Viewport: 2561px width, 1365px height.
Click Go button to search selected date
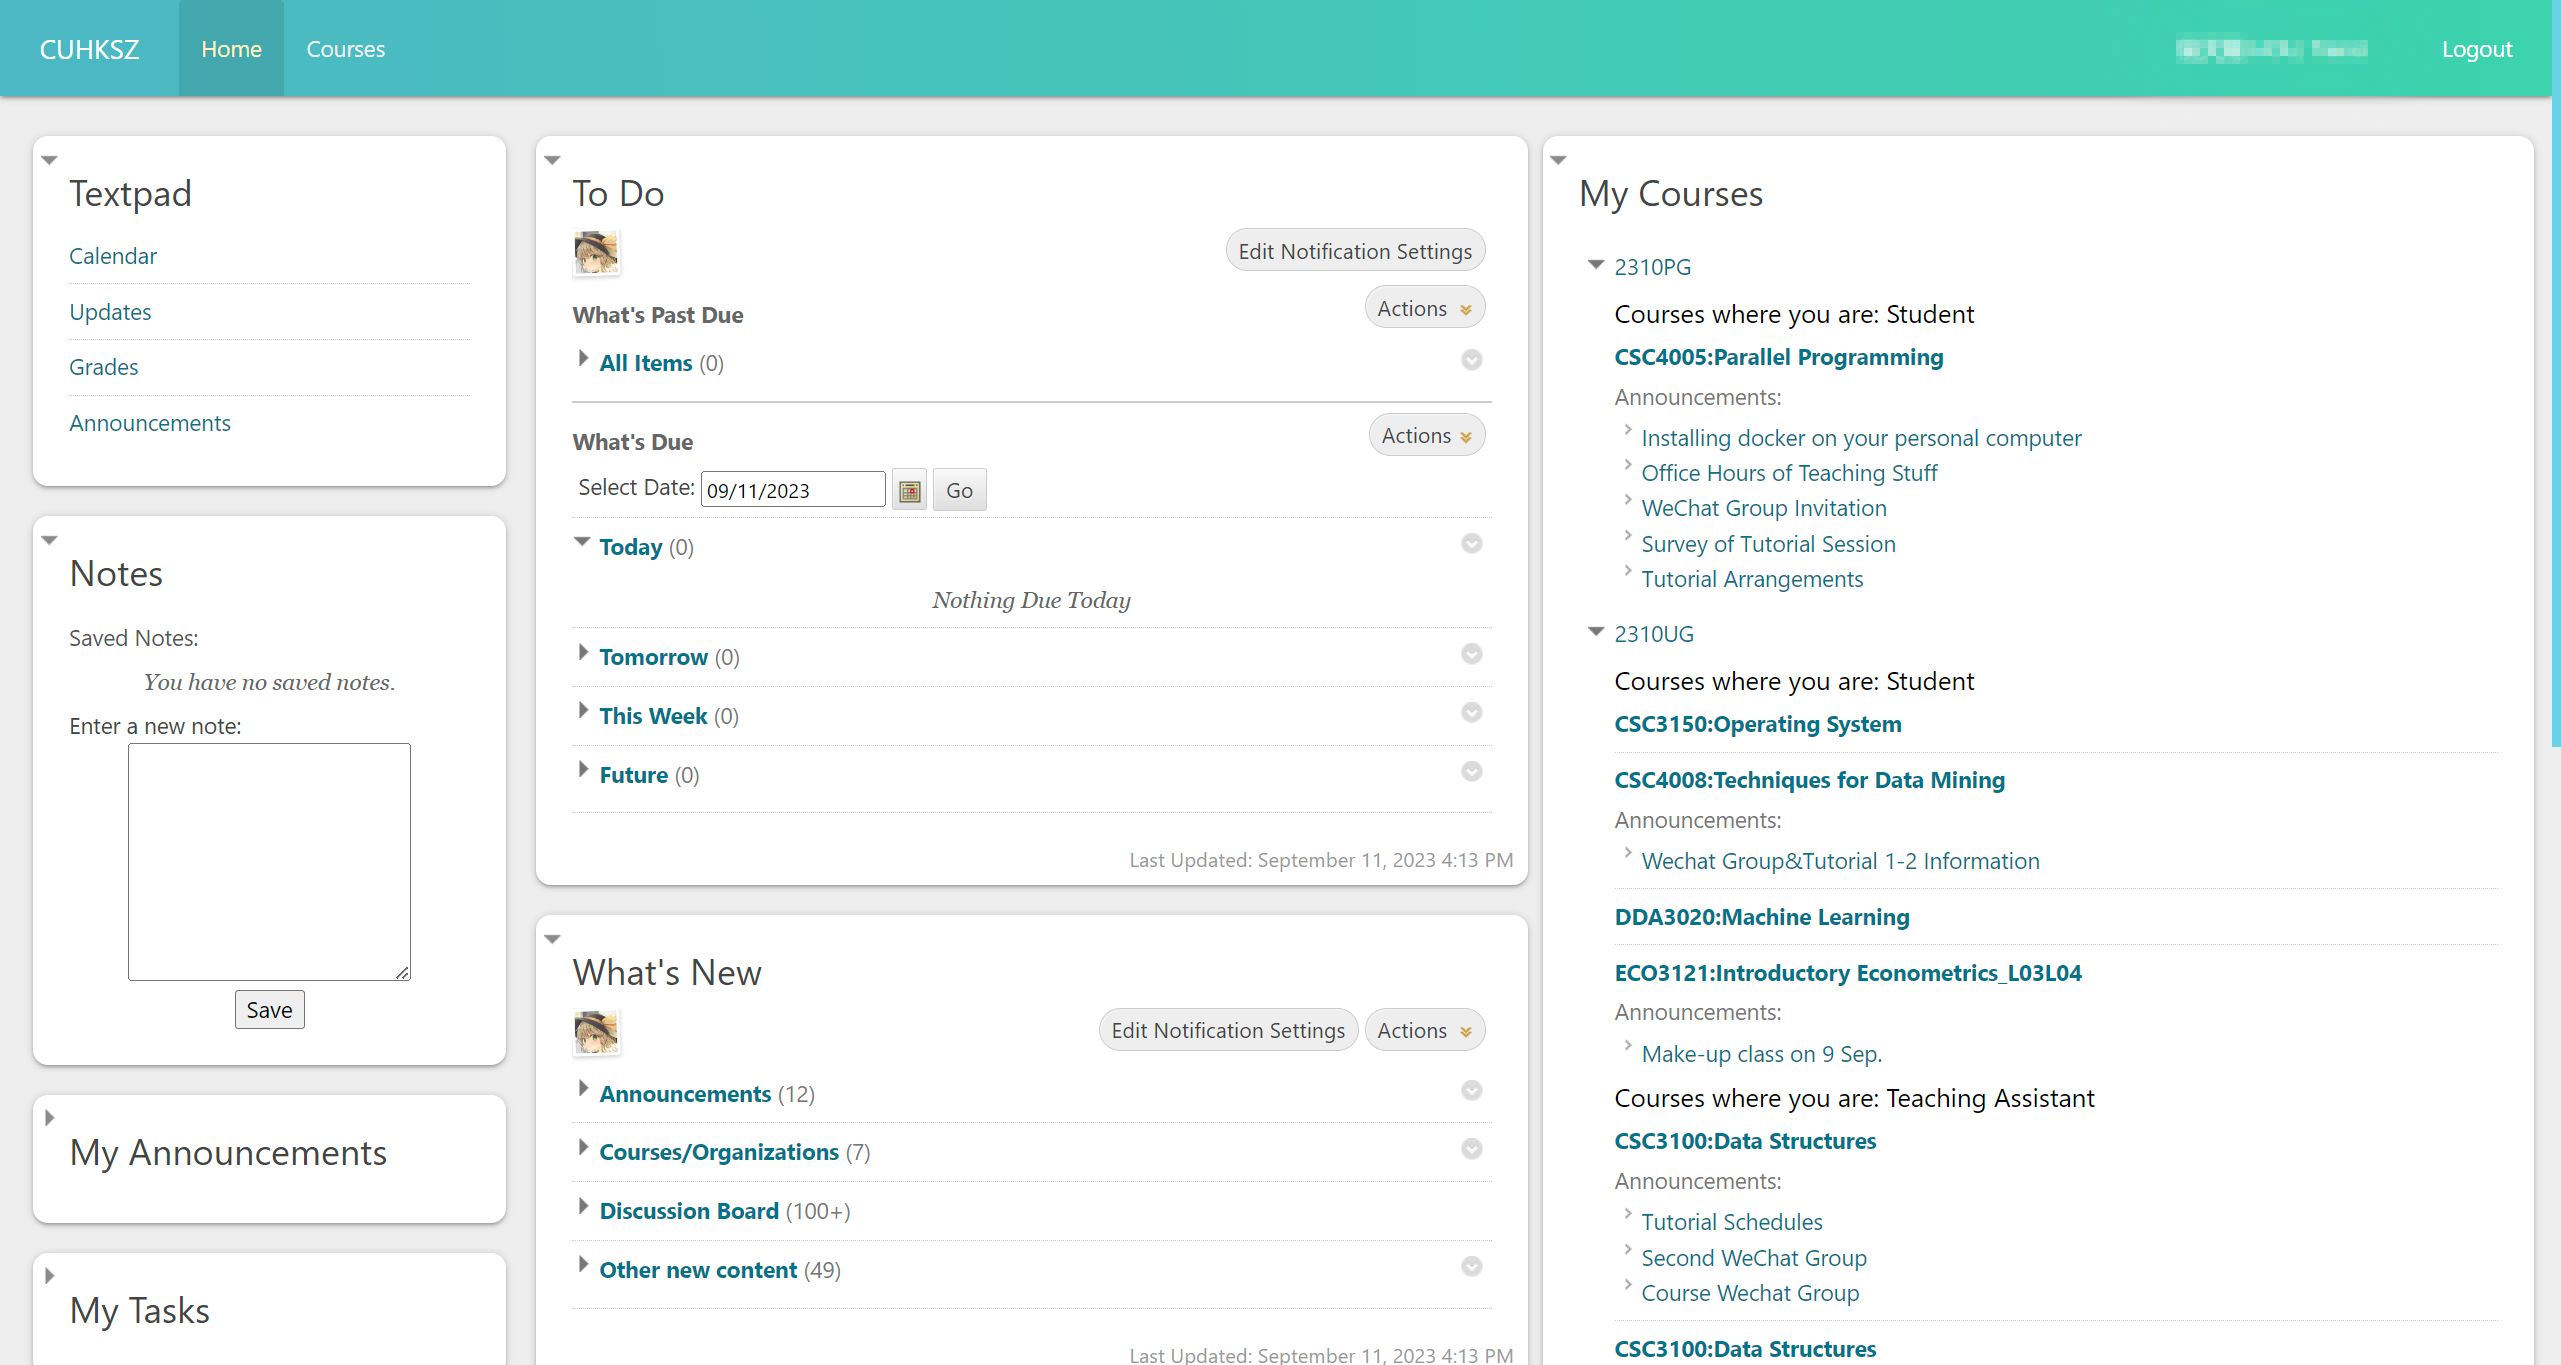click(960, 489)
